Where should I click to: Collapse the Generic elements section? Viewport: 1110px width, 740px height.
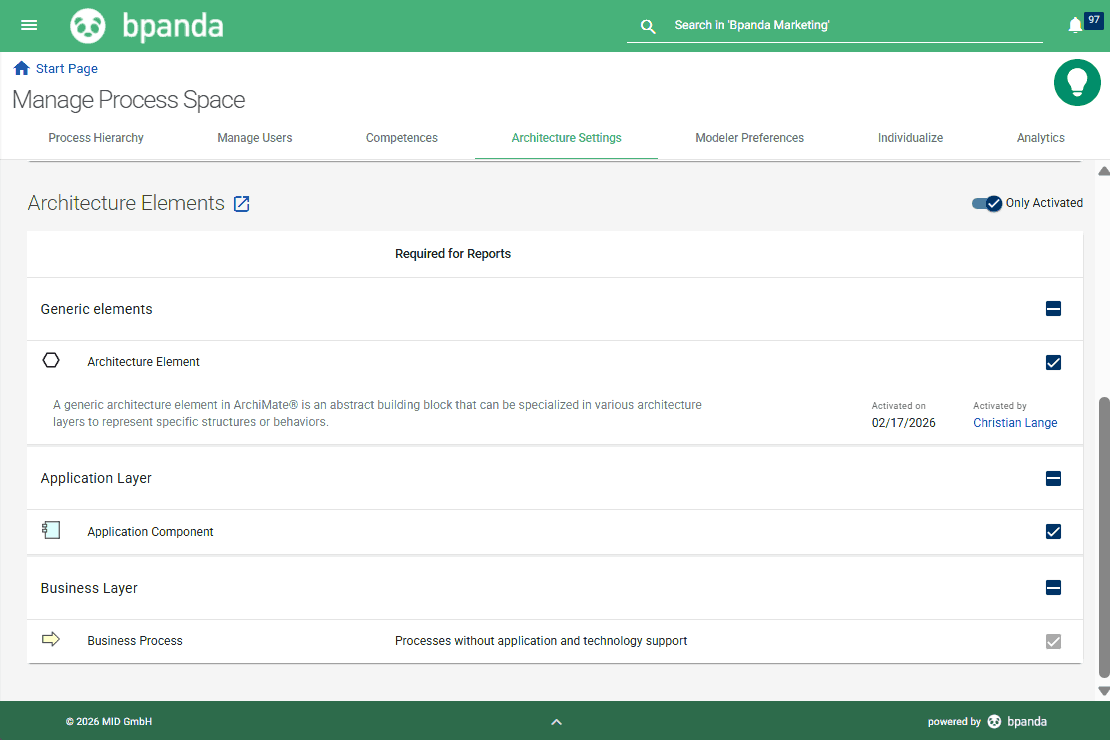(x=1053, y=309)
